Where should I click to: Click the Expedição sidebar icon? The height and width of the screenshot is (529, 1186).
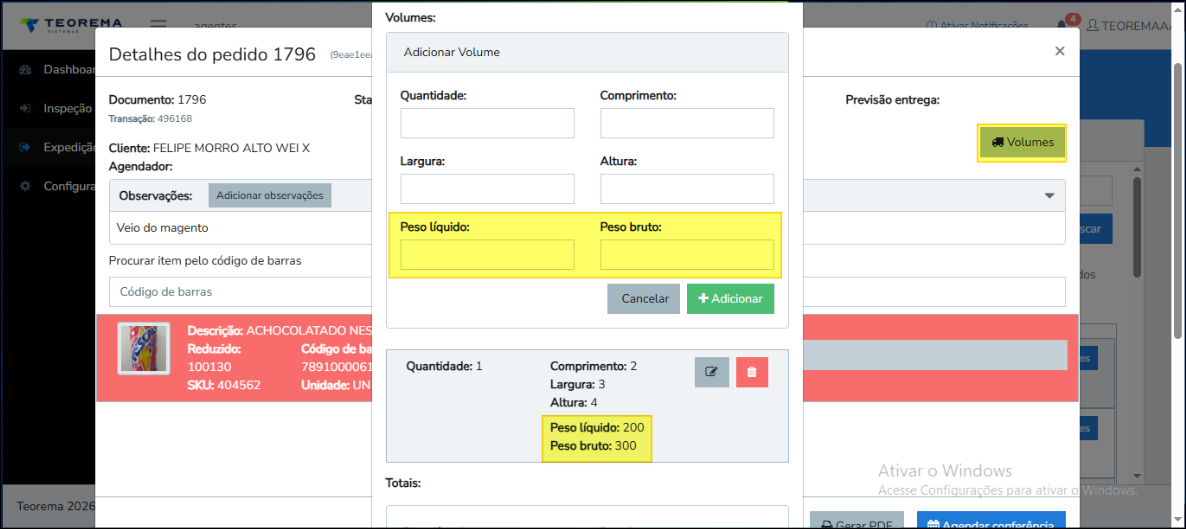(25, 147)
